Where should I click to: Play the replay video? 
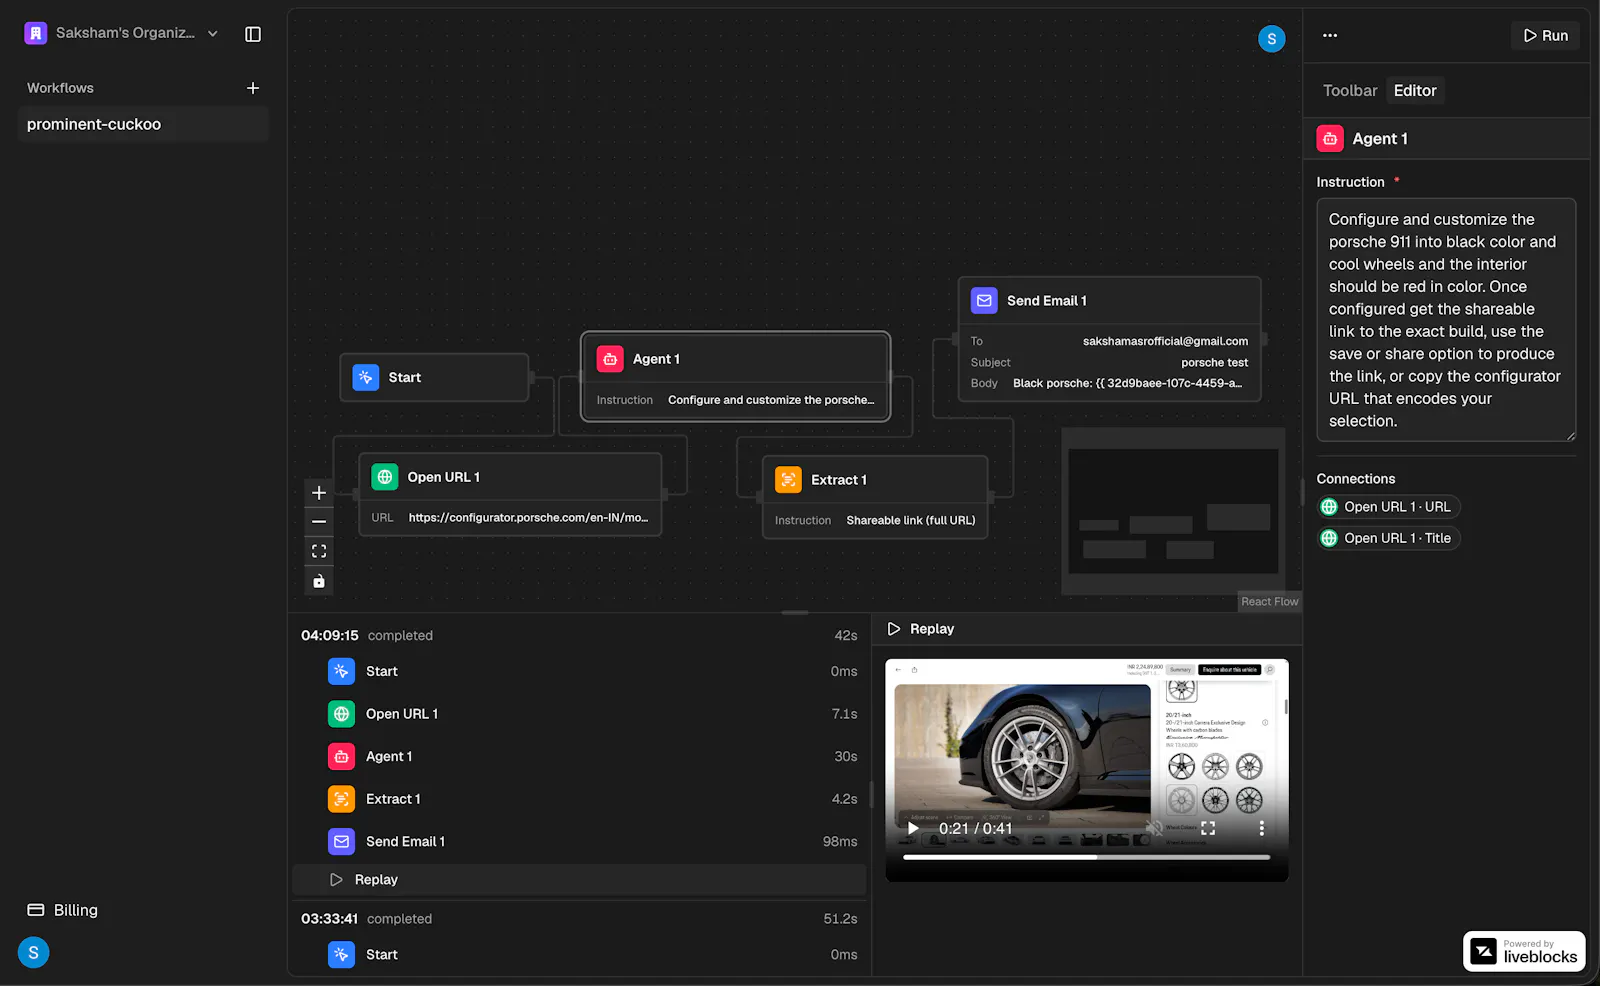coord(913,828)
